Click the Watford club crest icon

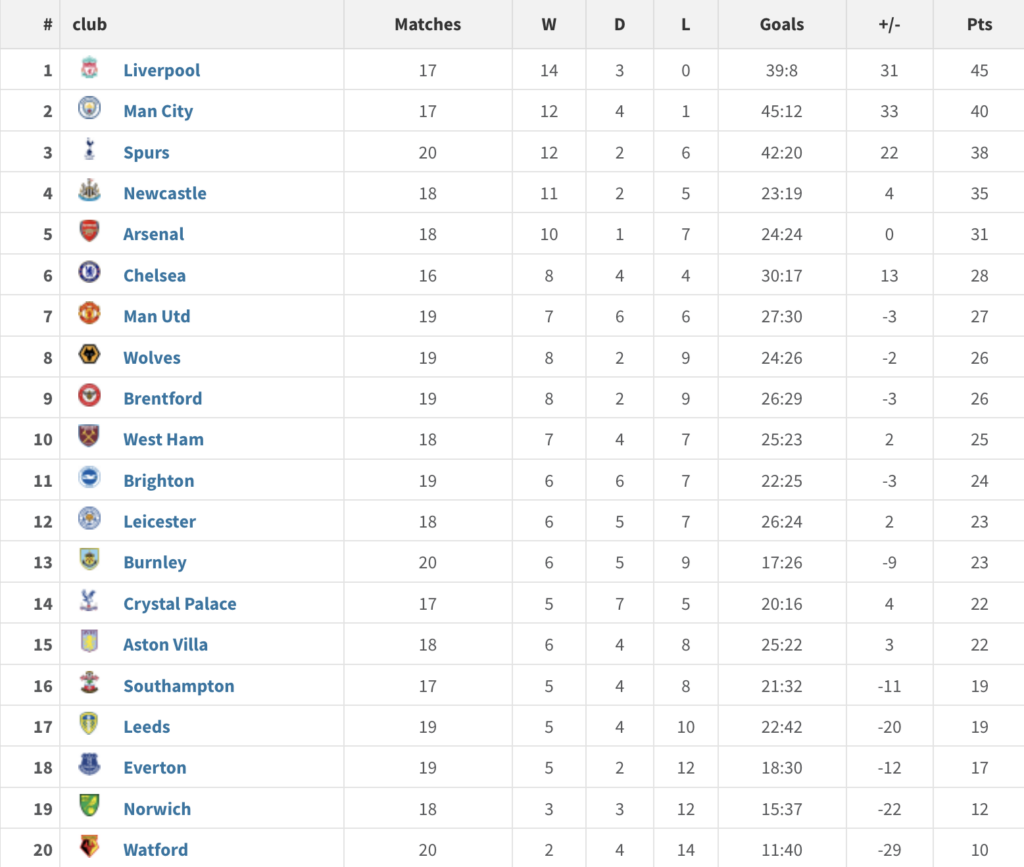[x=89, y=846]
